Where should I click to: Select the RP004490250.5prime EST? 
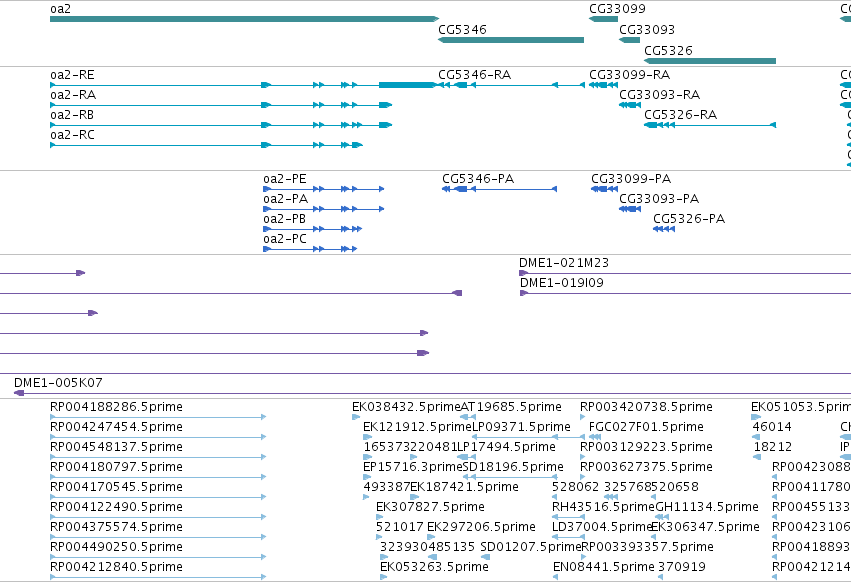click(158, 558)
